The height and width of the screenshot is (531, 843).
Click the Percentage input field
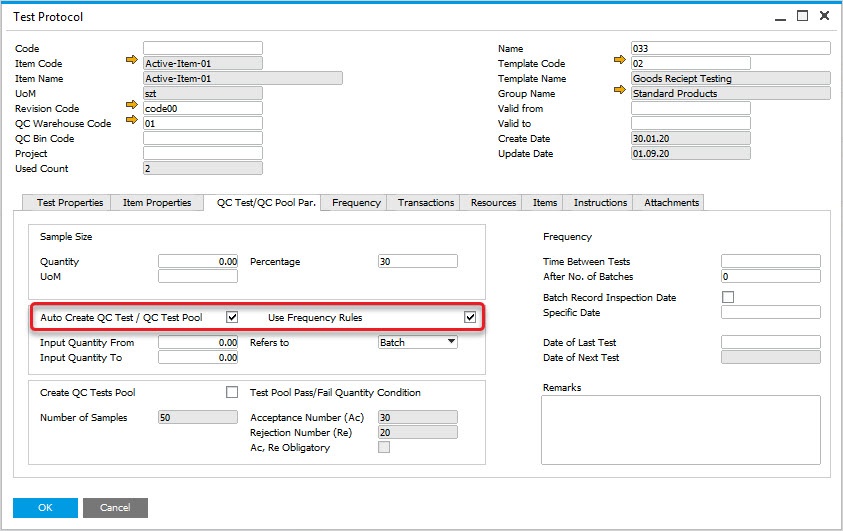(x=417, y=261)
